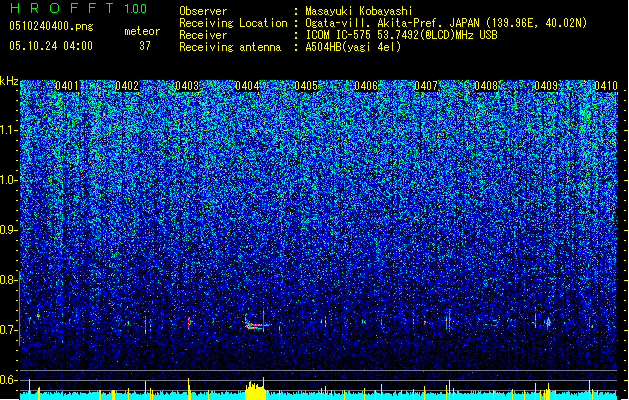Click time marker 0407
629x400 pixels.
(426, 86)
